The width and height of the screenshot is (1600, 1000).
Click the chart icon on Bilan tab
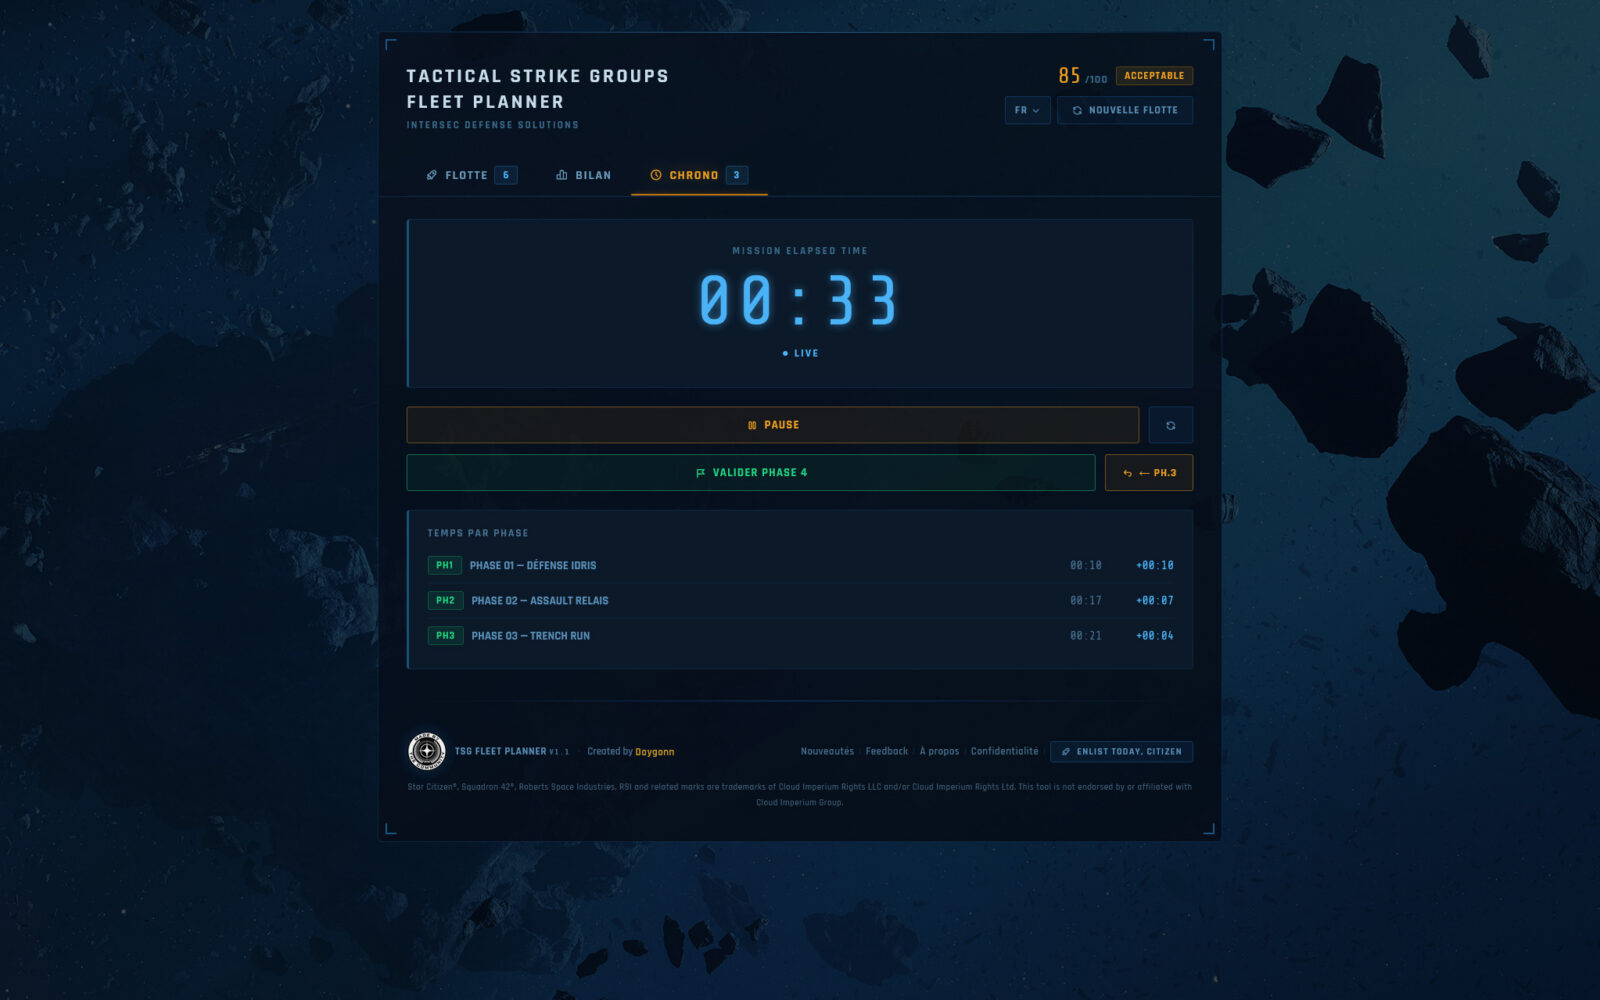[x=562, y=175]
